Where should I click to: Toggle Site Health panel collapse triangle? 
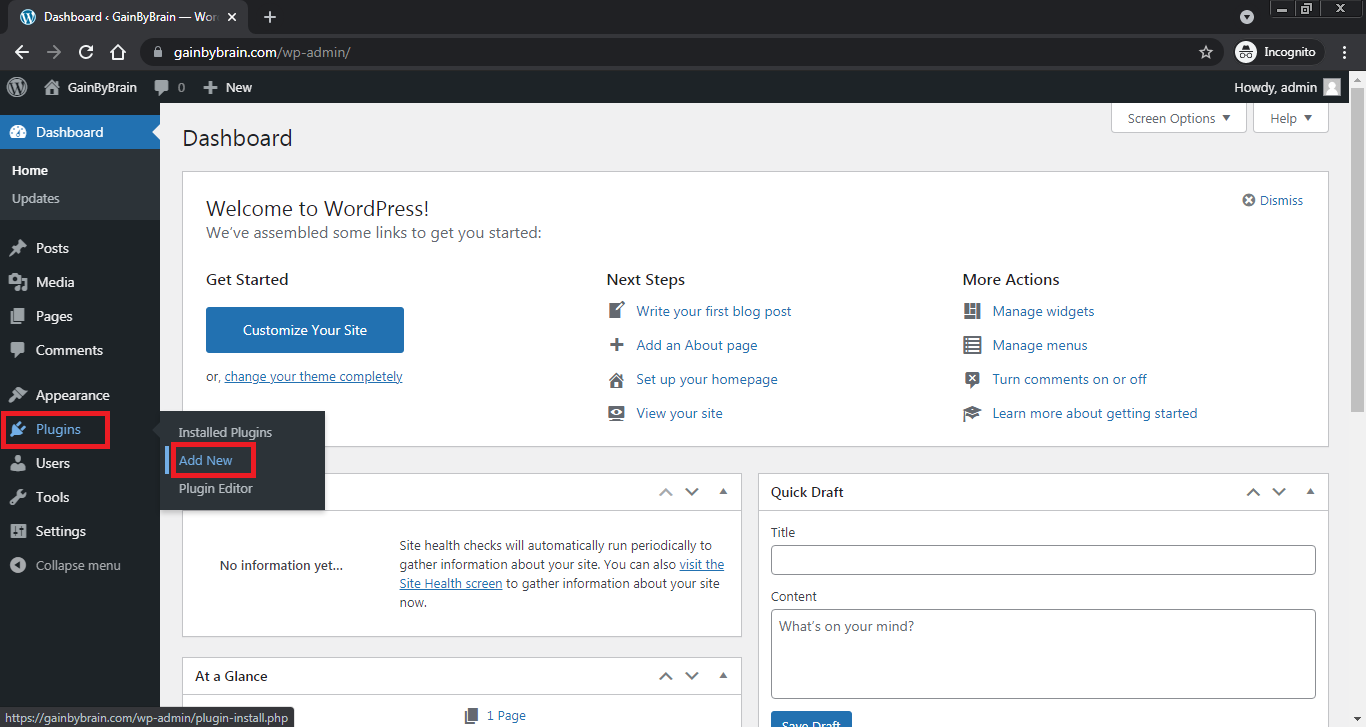(723, 492)
